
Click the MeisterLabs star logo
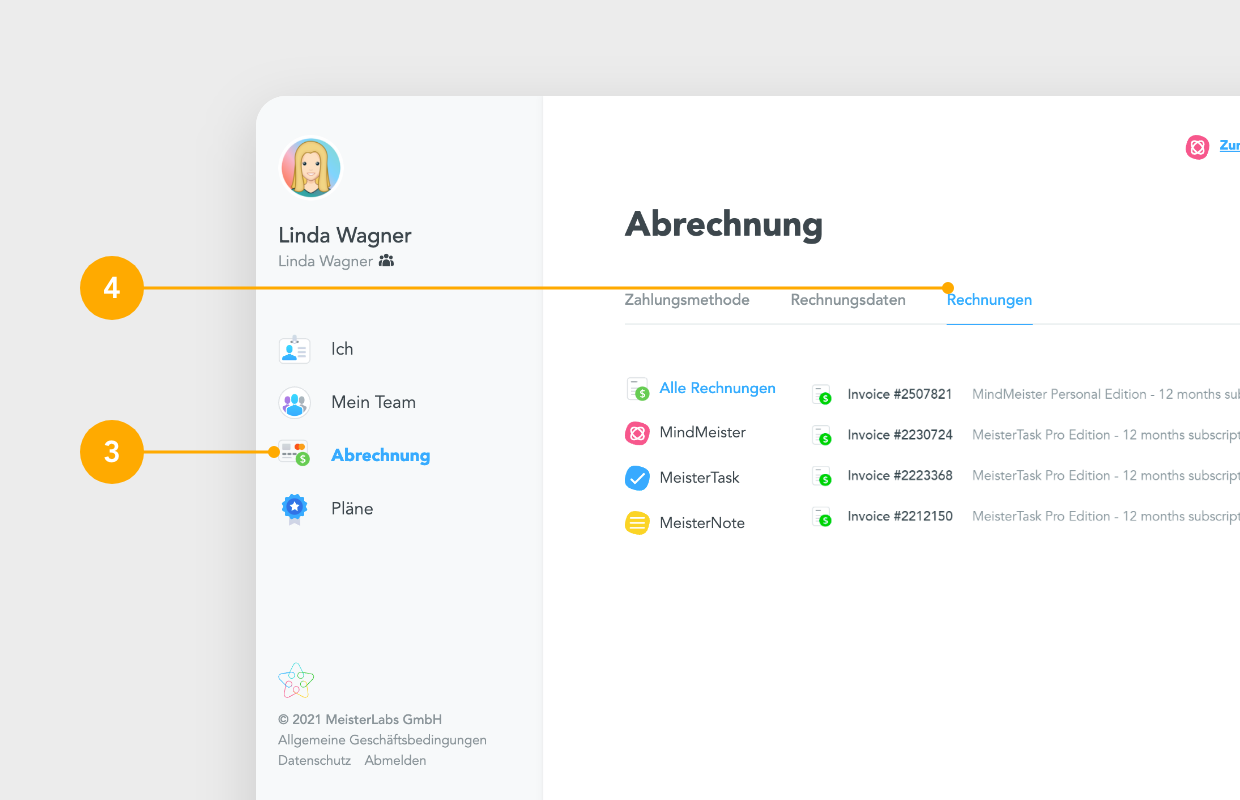point(296,681)
